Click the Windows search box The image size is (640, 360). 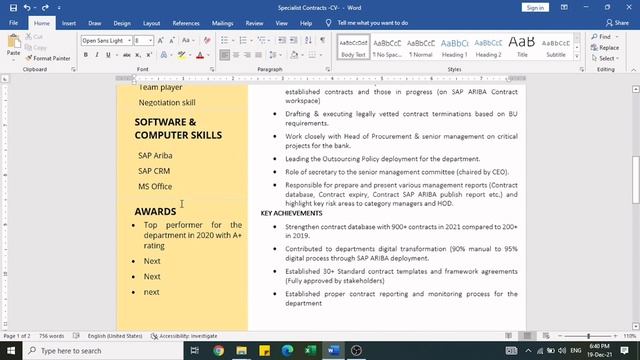103,351
